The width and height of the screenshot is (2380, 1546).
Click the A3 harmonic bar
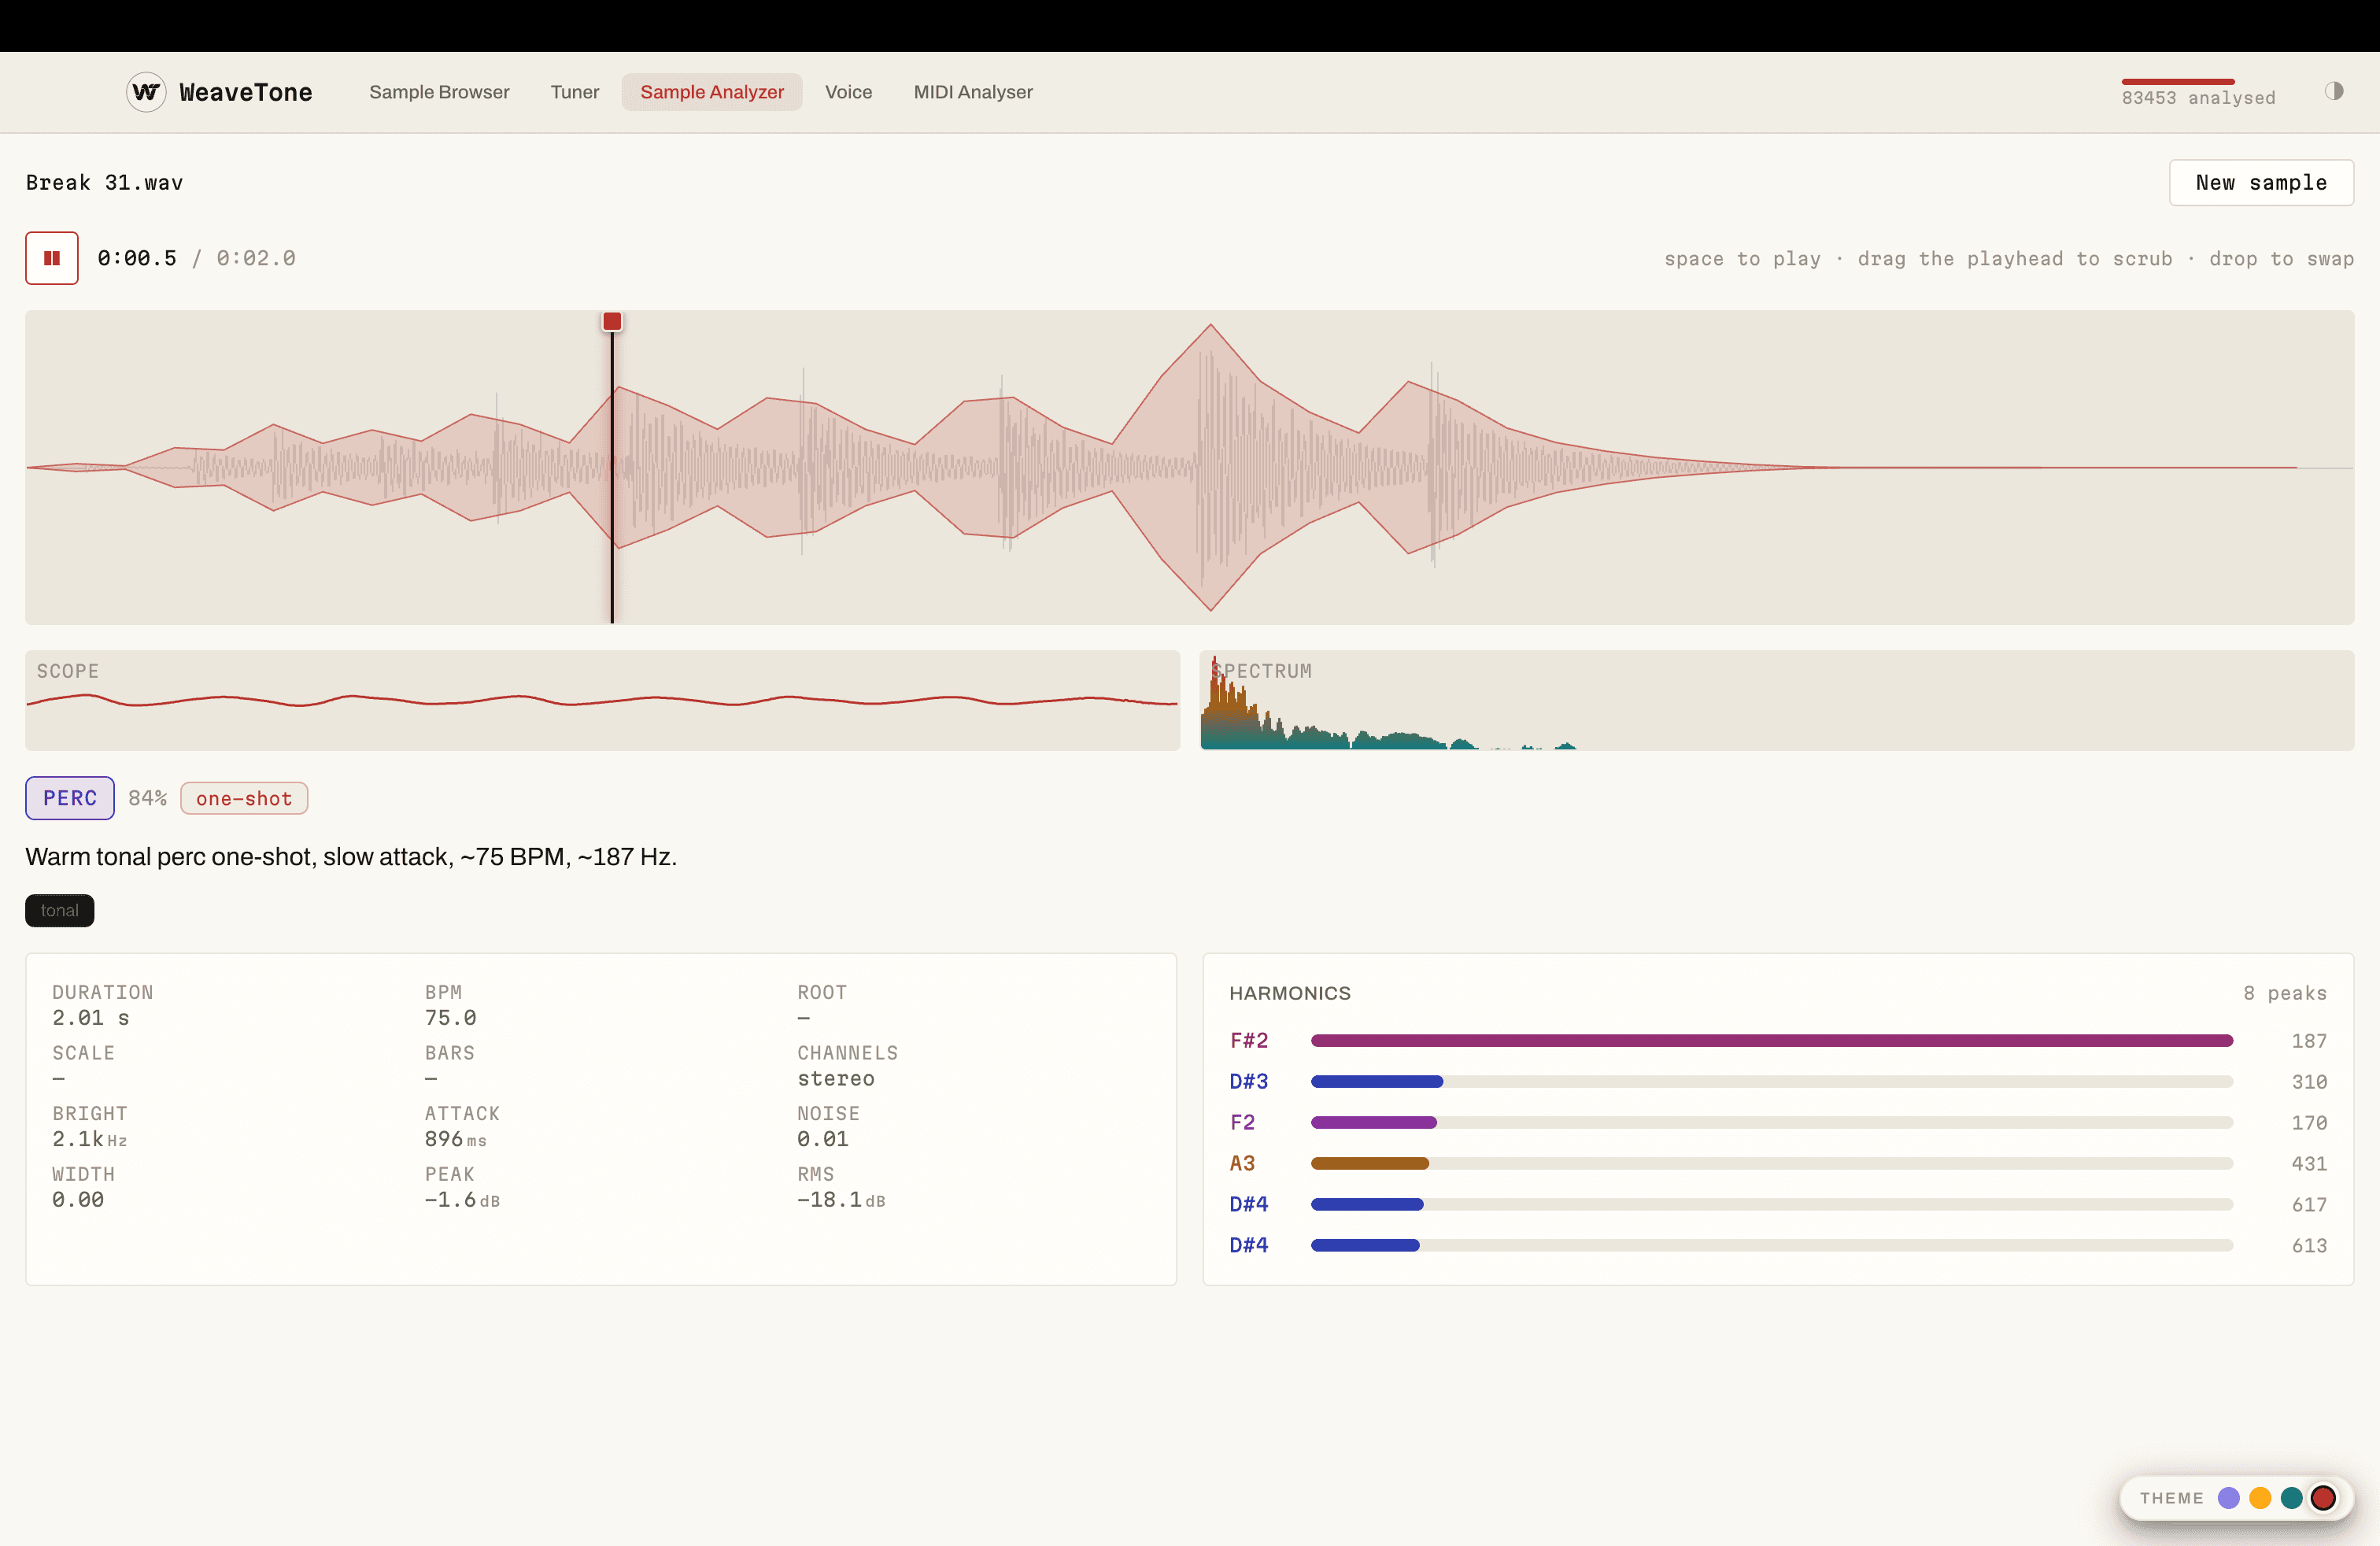[1772, 1164]
